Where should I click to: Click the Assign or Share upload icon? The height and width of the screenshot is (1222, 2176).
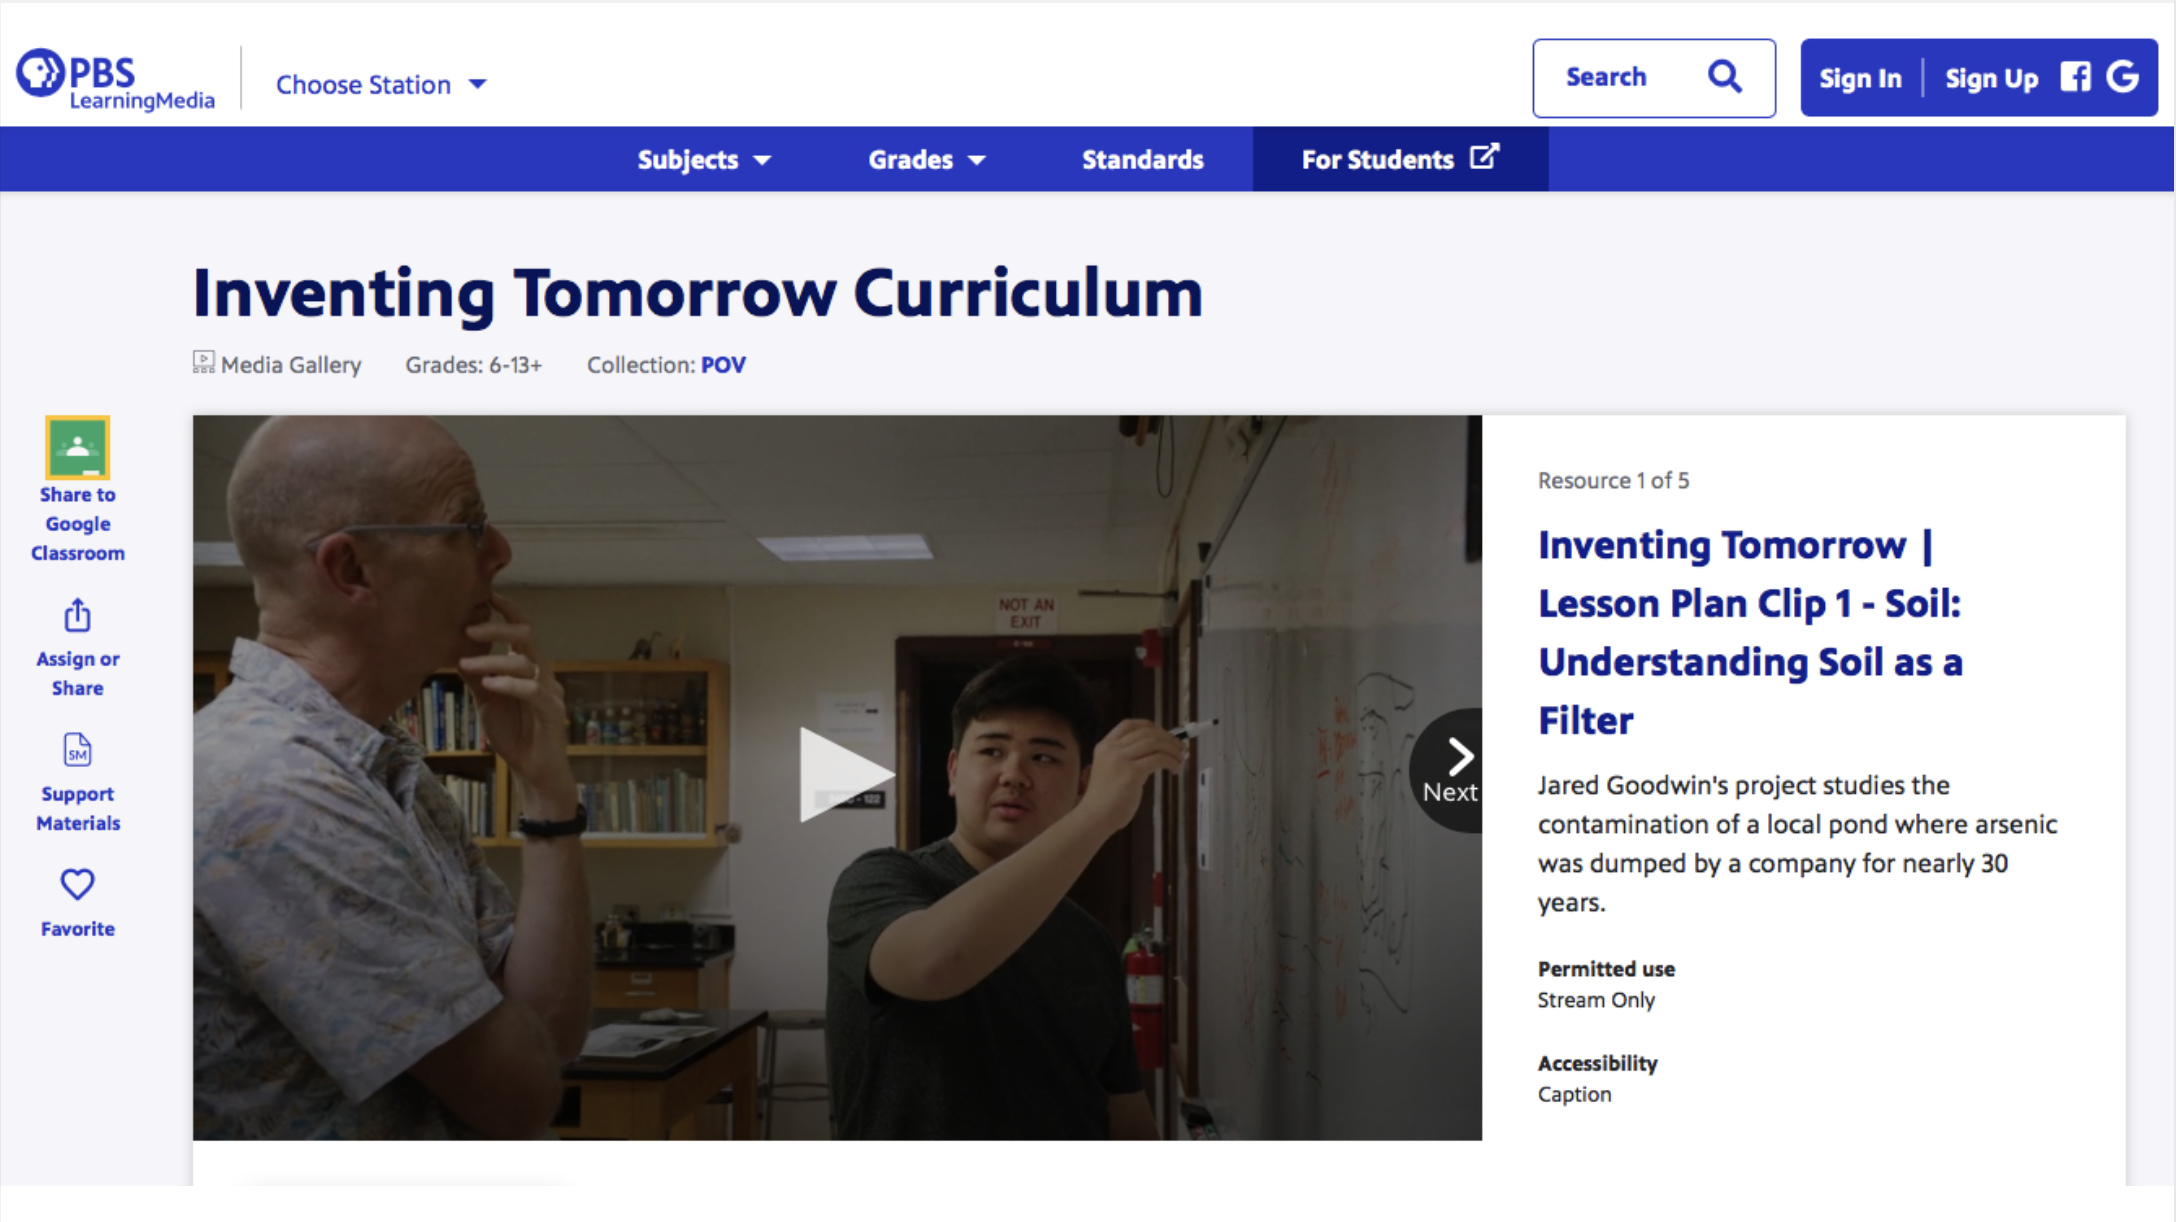point(77,616)
